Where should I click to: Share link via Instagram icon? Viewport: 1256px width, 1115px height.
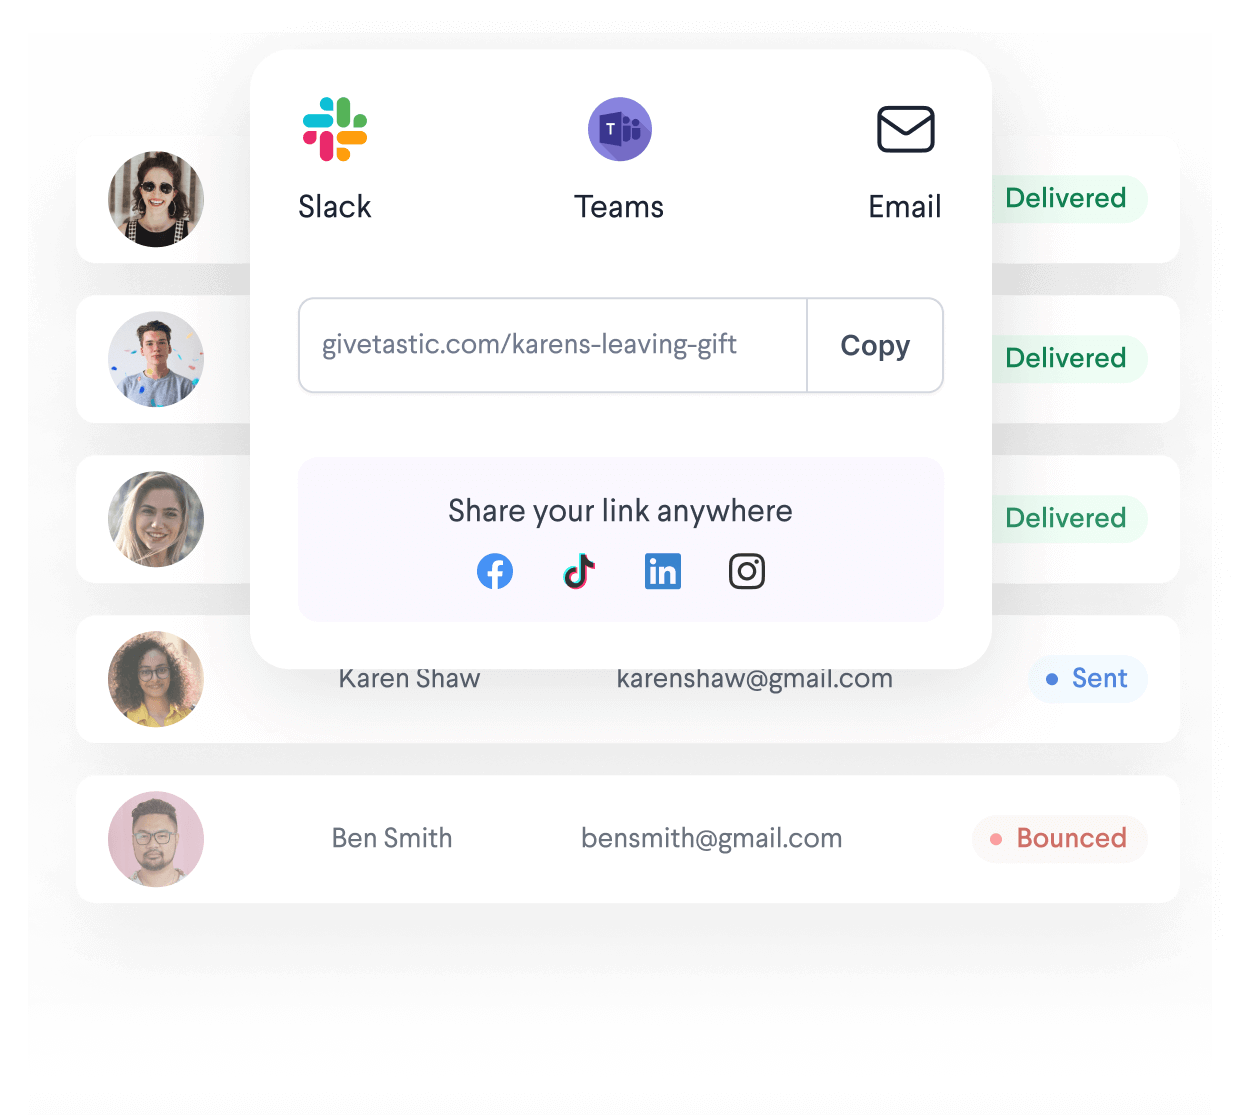[747, 571]
